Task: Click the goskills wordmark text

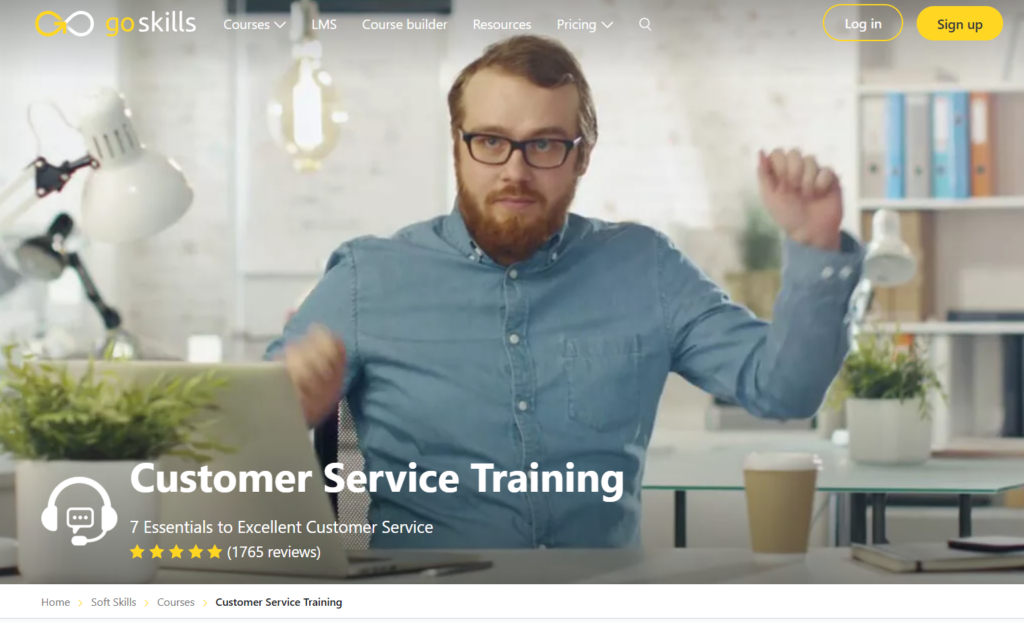Action: coord(150,24)
